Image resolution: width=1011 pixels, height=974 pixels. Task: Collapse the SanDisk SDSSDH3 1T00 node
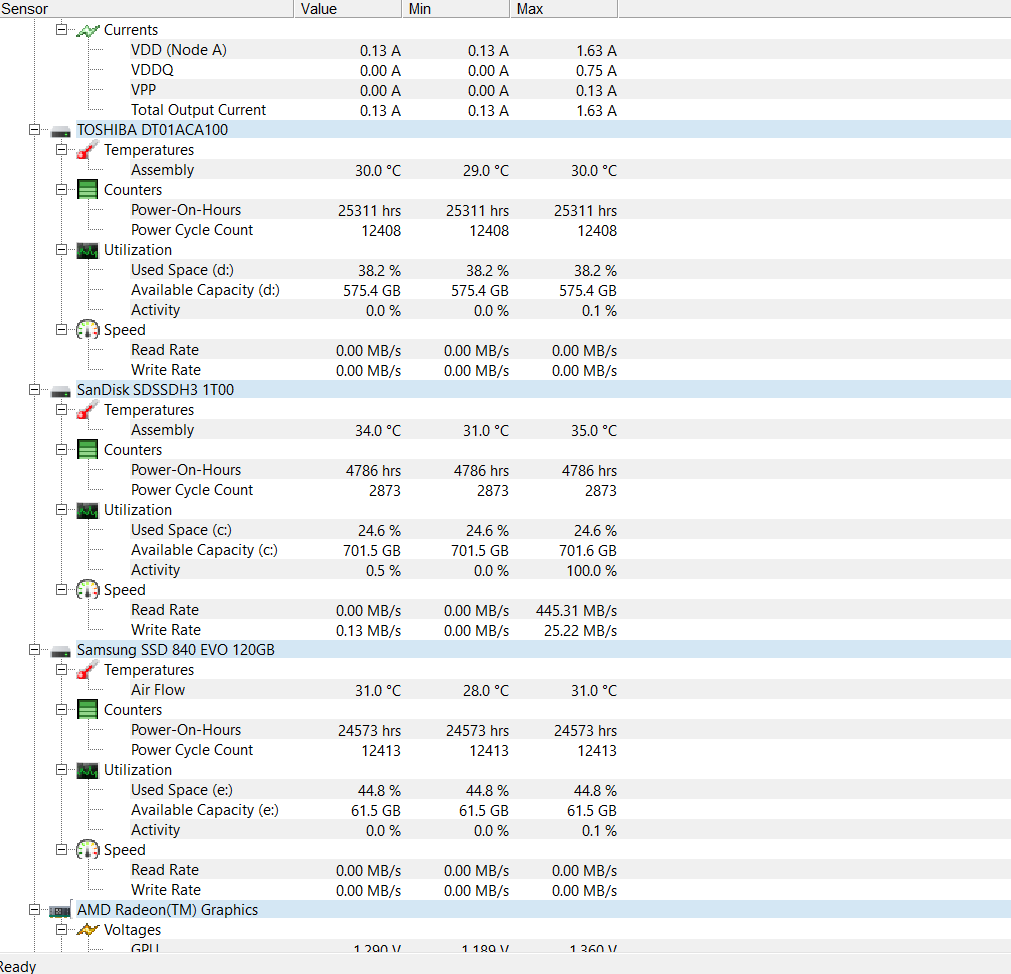(34, 389)
